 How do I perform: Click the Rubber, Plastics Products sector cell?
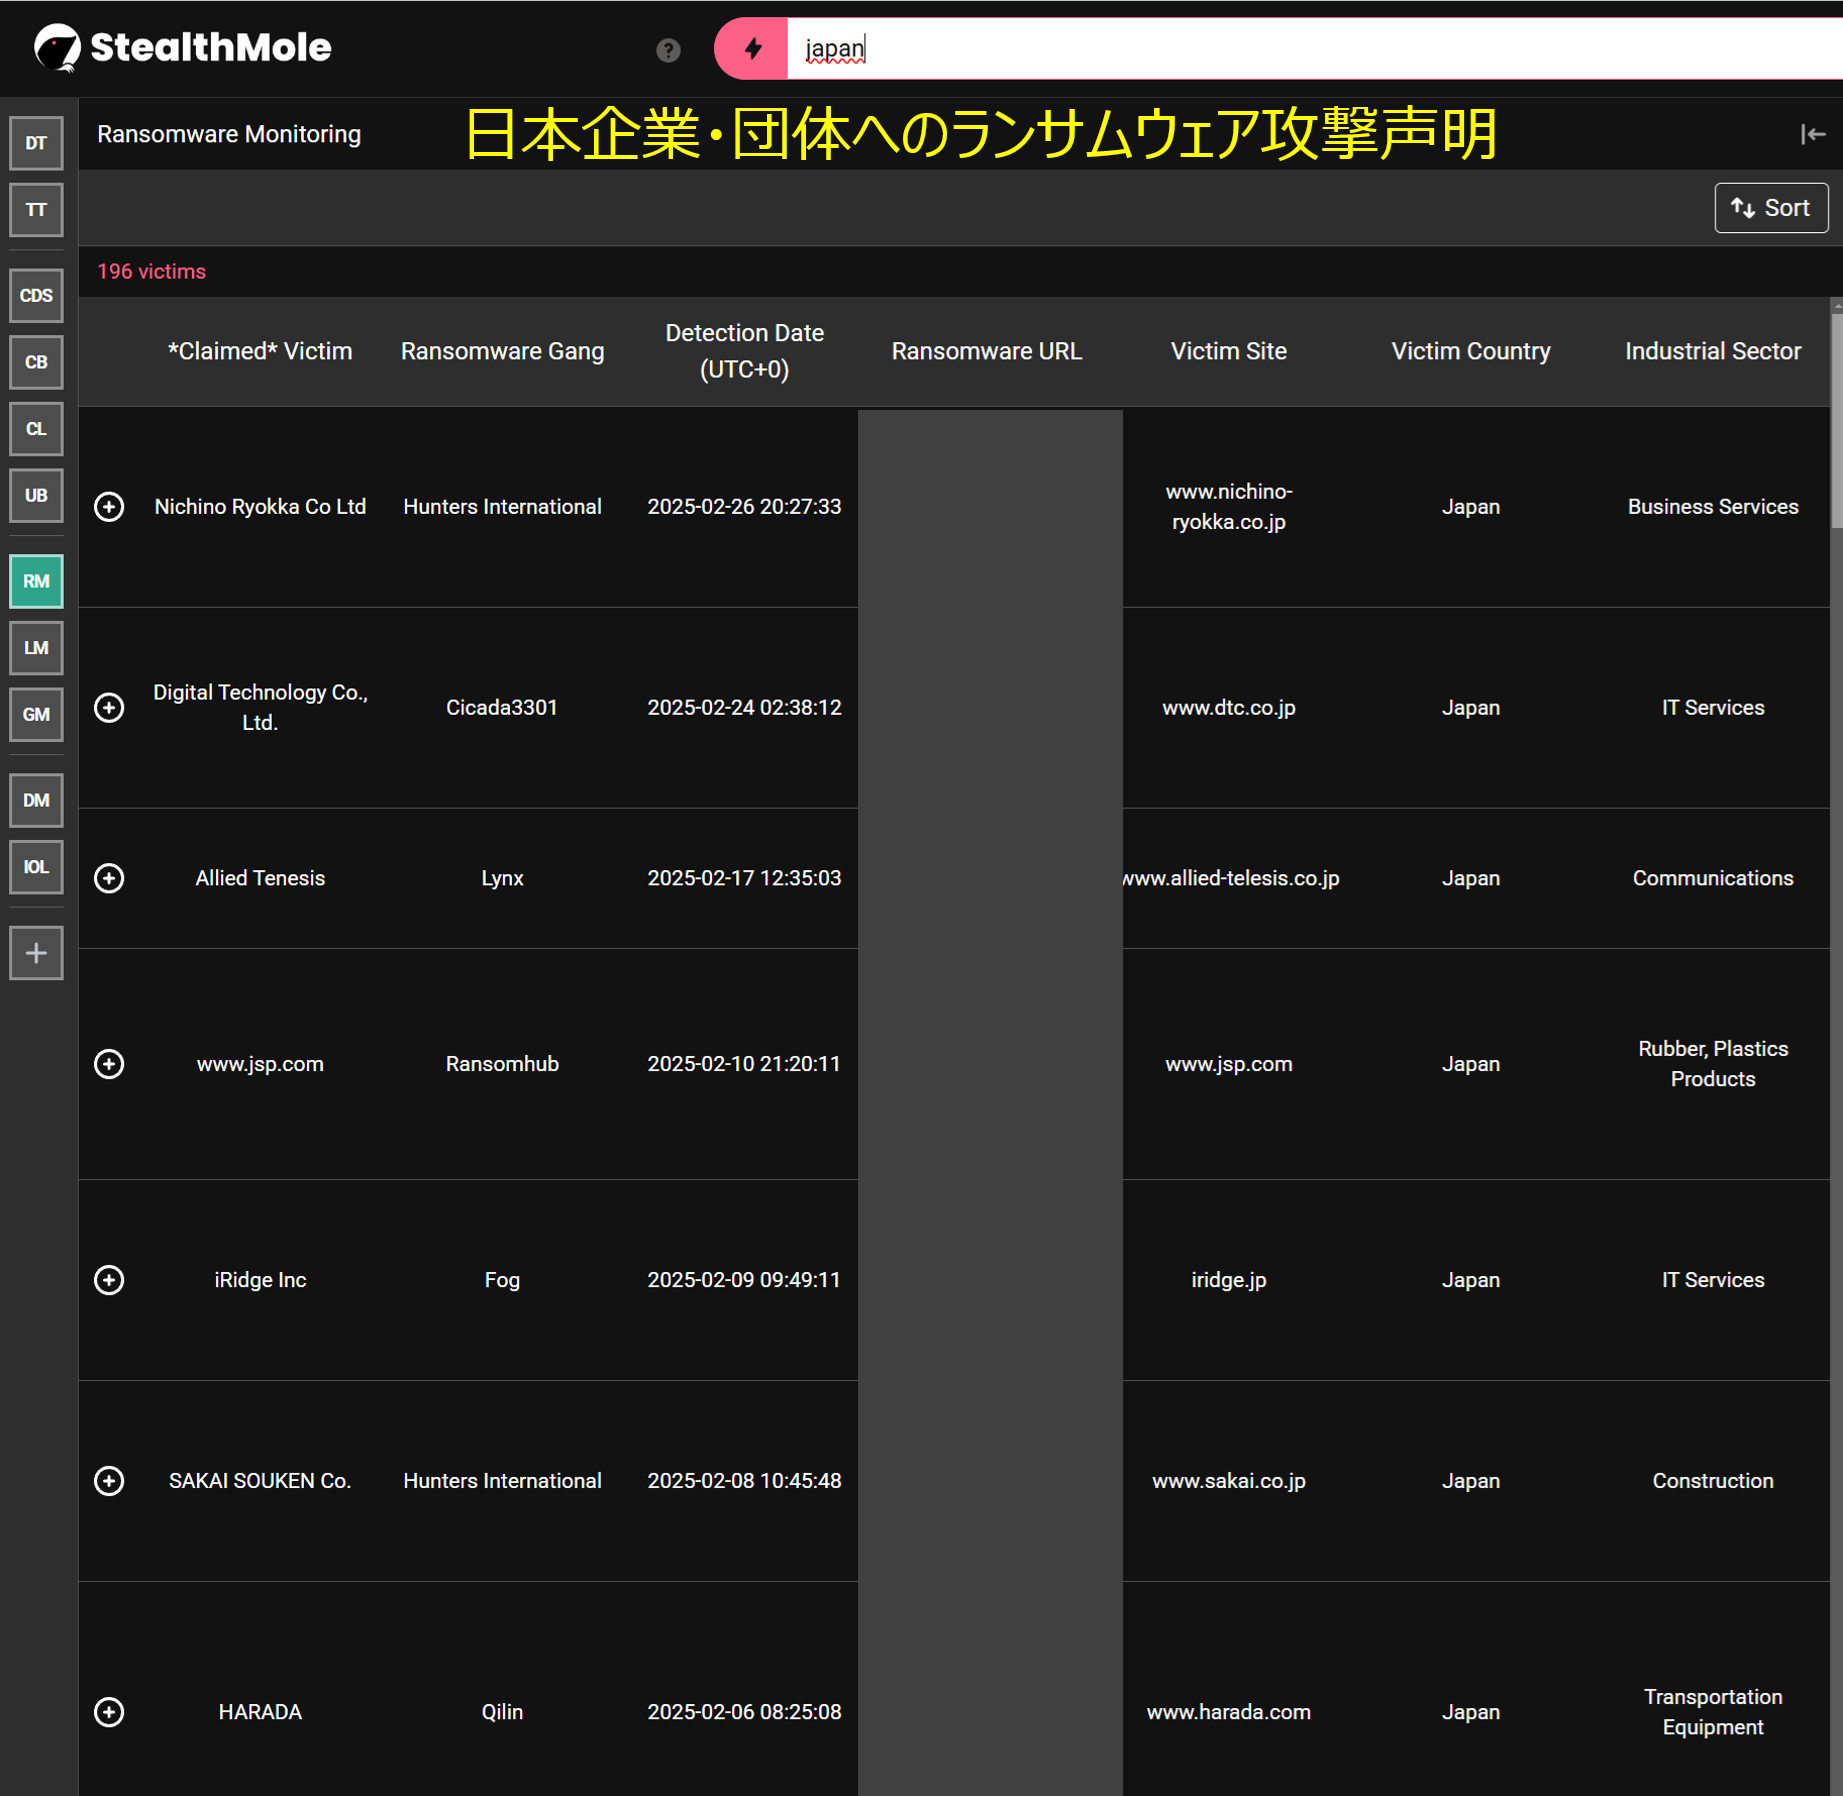(1712, 1064)
